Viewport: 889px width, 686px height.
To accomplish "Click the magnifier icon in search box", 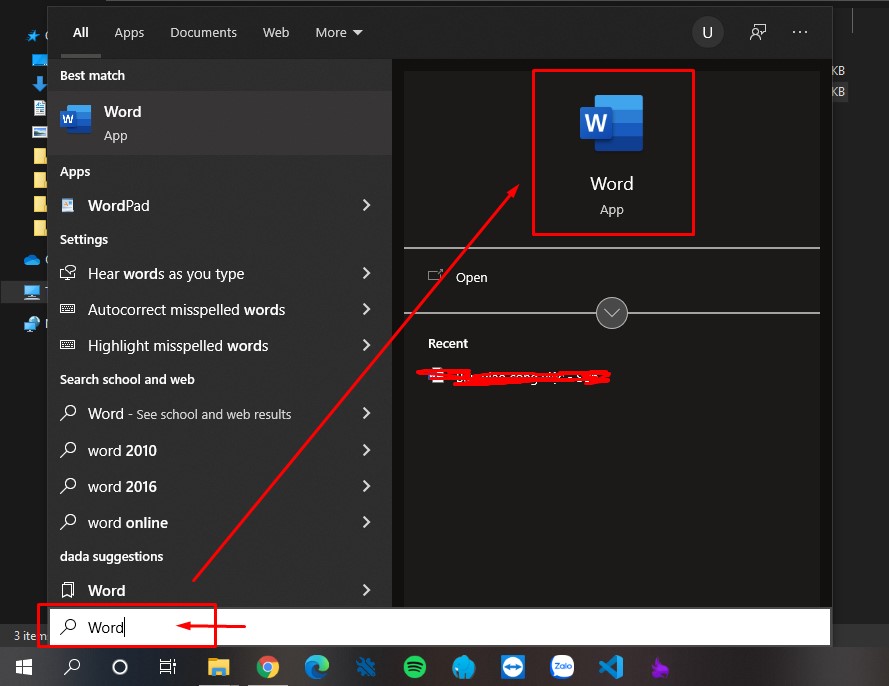I will point(69,626).
